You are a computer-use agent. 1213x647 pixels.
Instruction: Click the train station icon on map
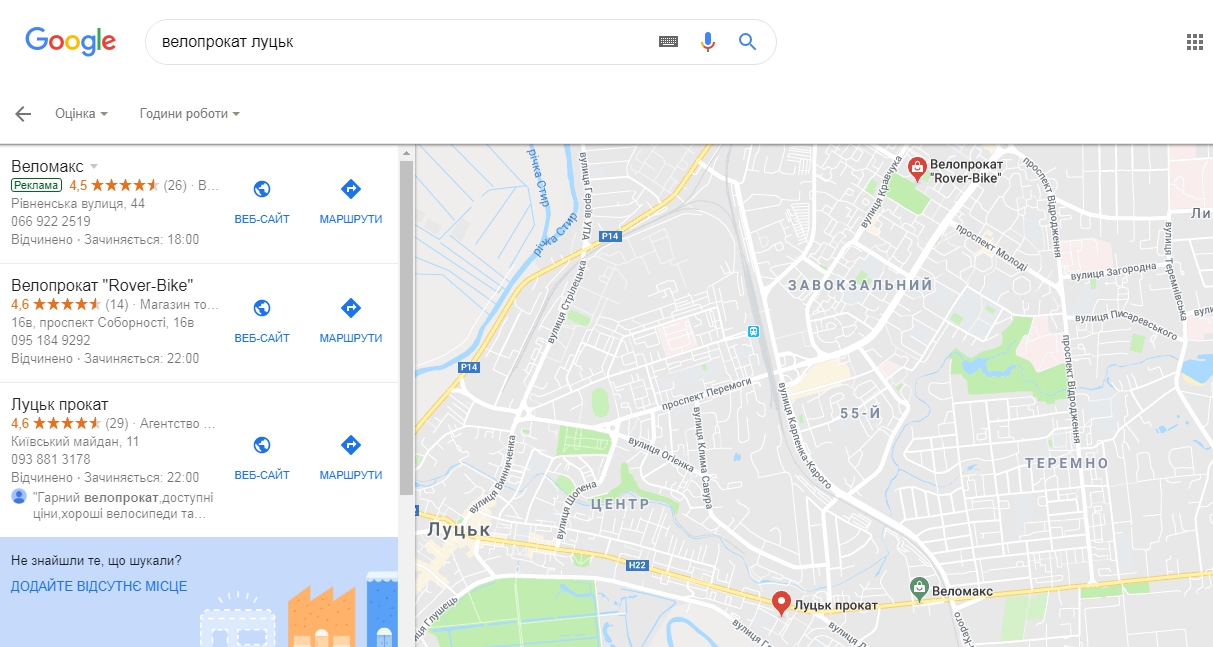pyautogui.click(x=752, y=331)
